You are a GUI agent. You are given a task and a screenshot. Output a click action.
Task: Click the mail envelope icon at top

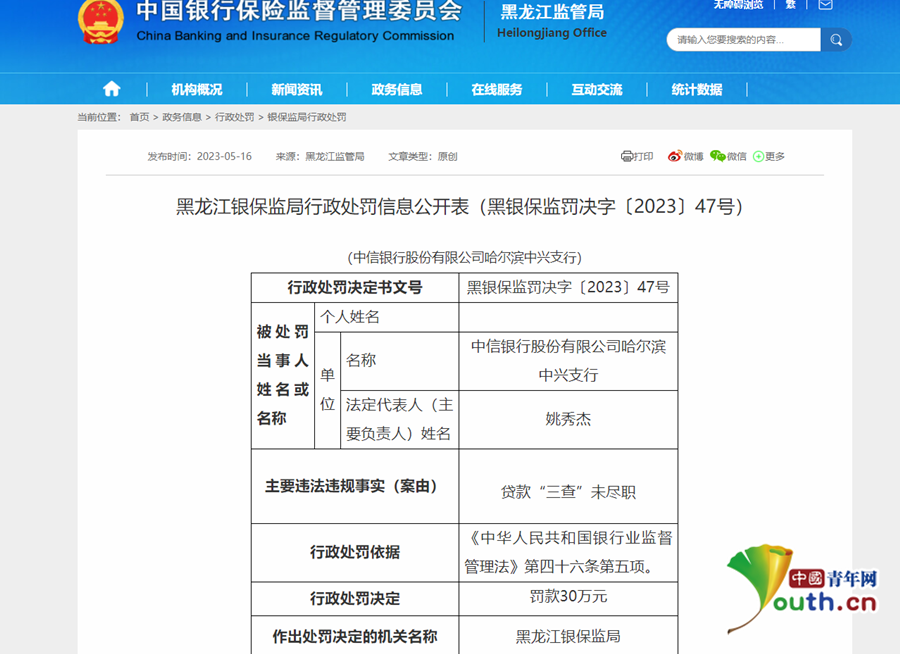[x=825, y=5]
